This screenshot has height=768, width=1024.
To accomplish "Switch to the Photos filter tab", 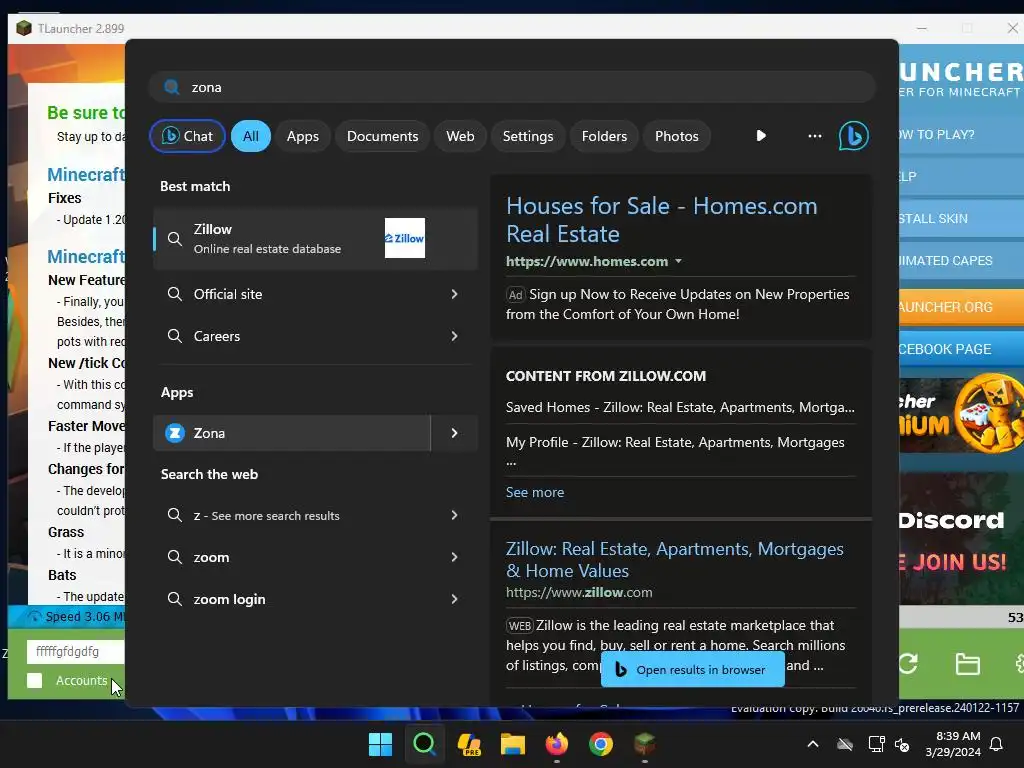I will pyautogui.click(x=677, y=136).
